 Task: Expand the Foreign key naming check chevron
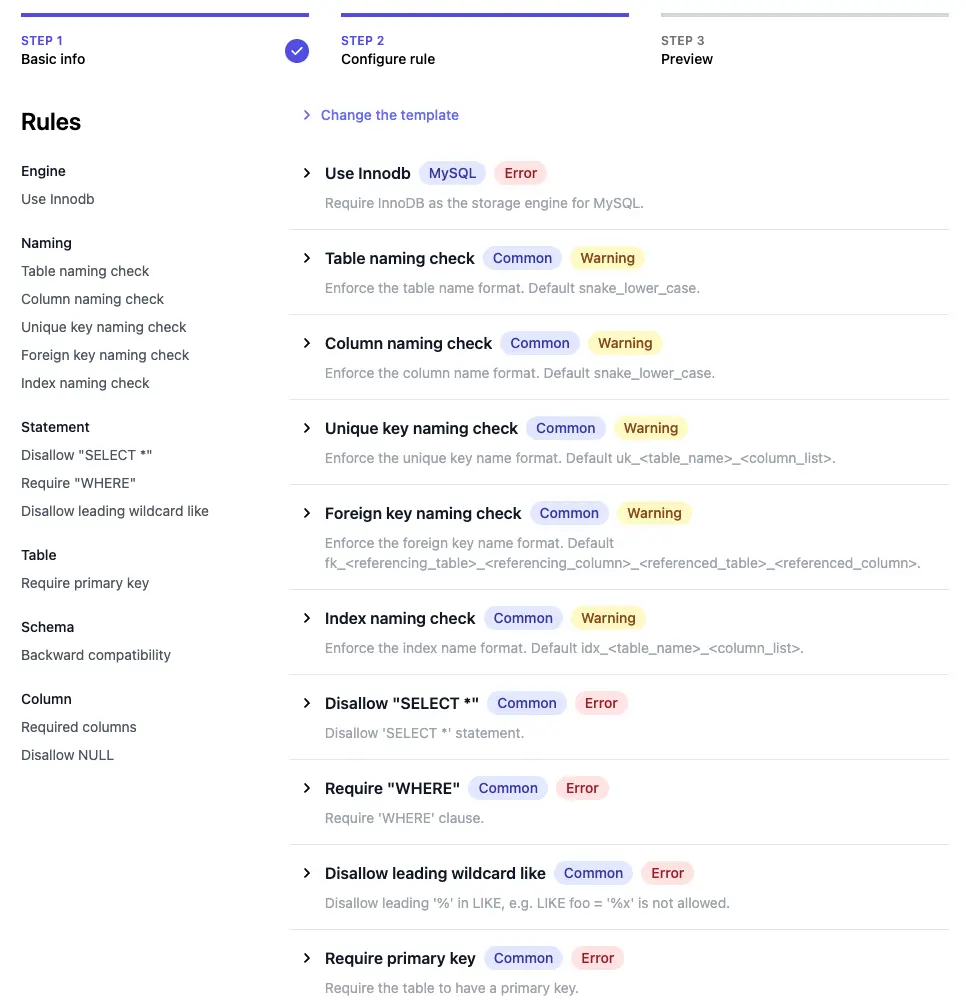click(x=307, y=513)
